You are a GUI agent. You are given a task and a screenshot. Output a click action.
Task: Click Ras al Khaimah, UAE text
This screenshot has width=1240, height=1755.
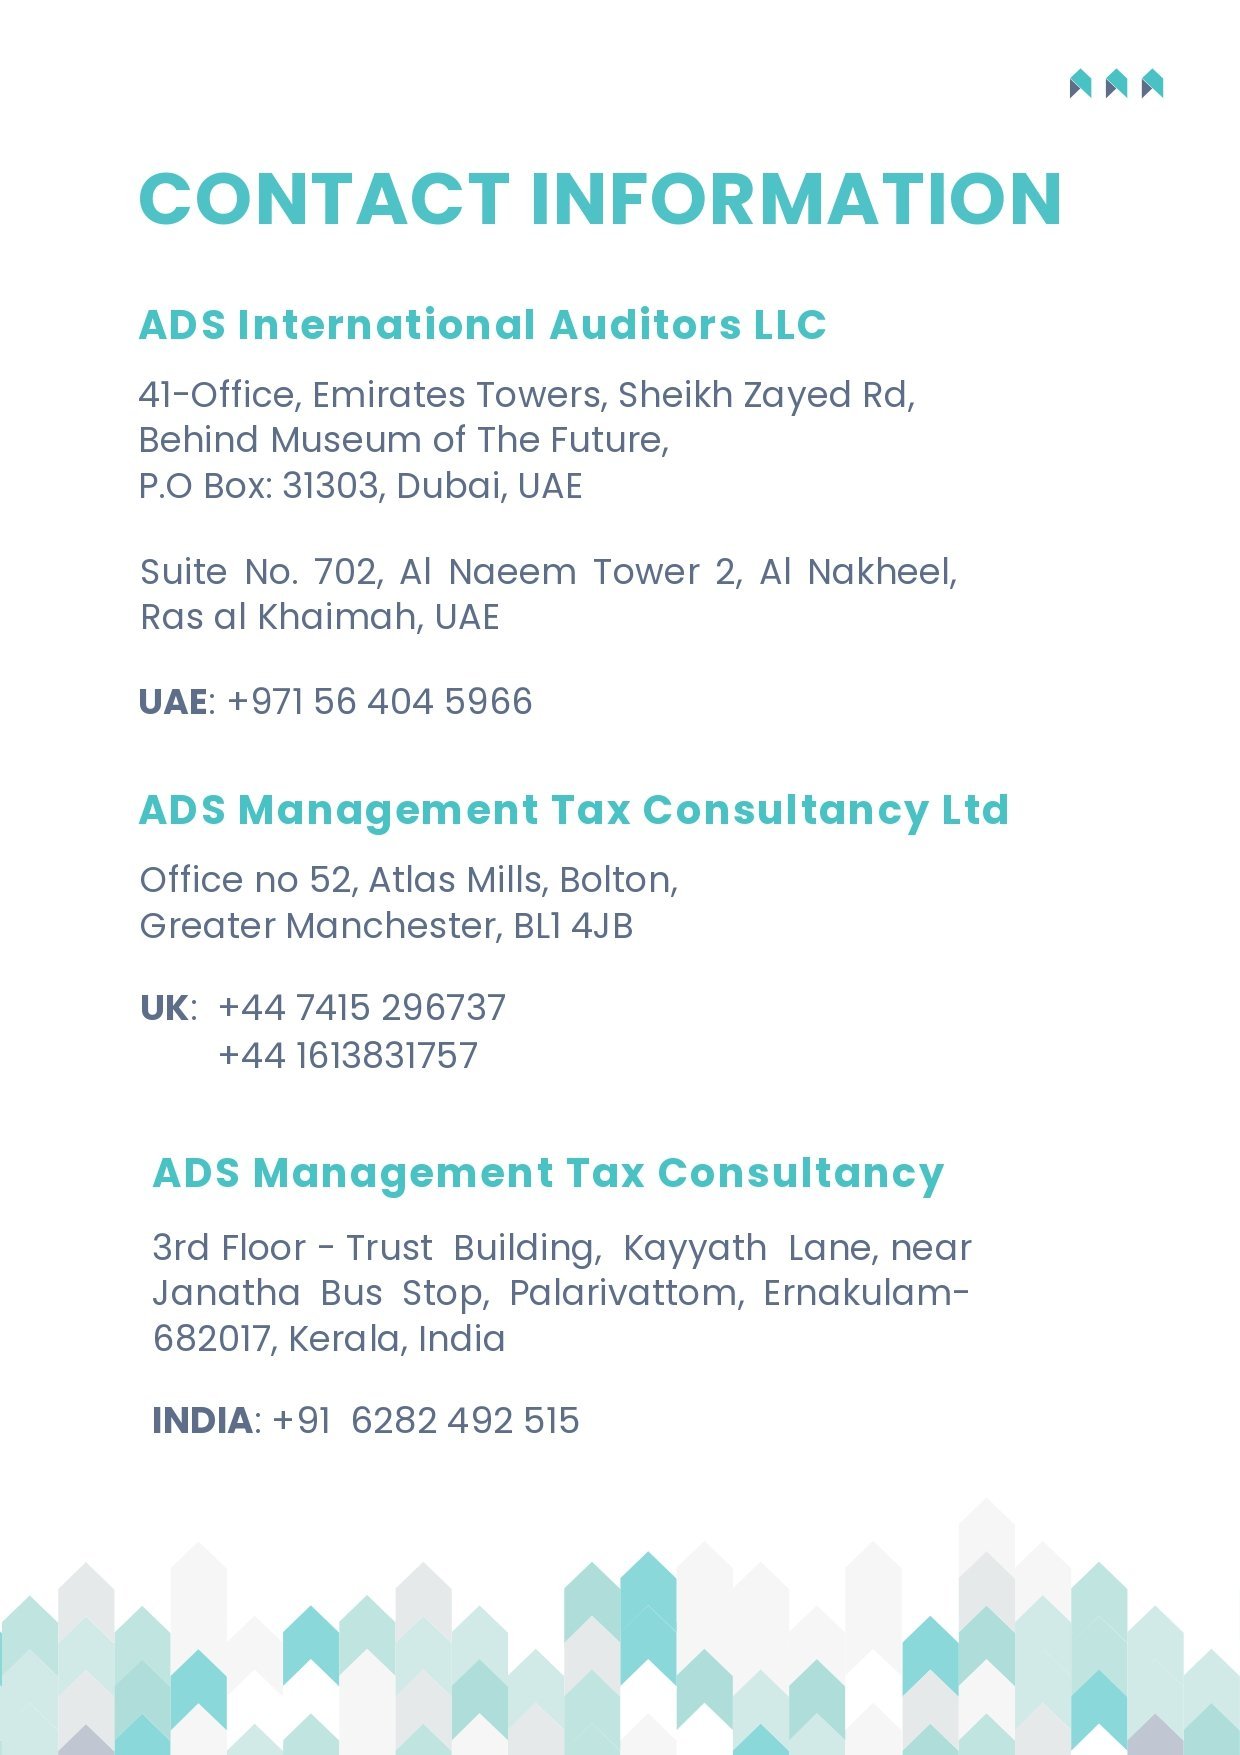coord(320,617)
